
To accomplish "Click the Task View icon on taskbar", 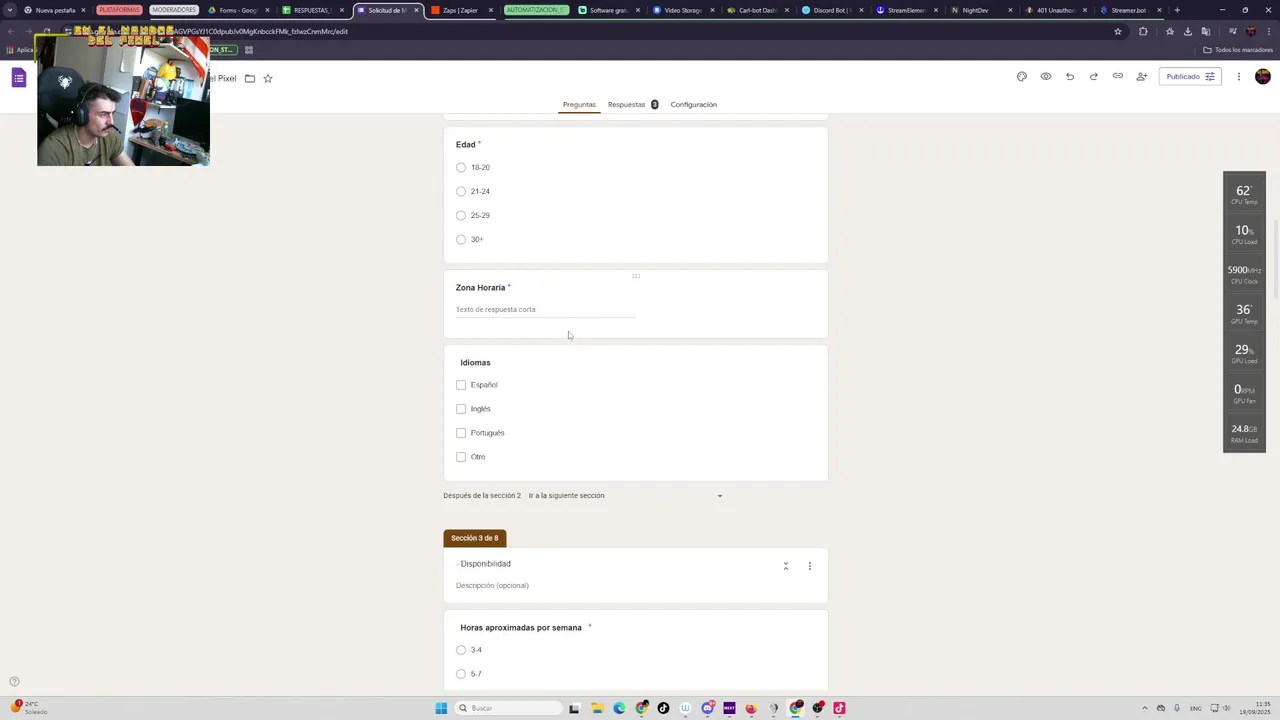I will (574, 708).
